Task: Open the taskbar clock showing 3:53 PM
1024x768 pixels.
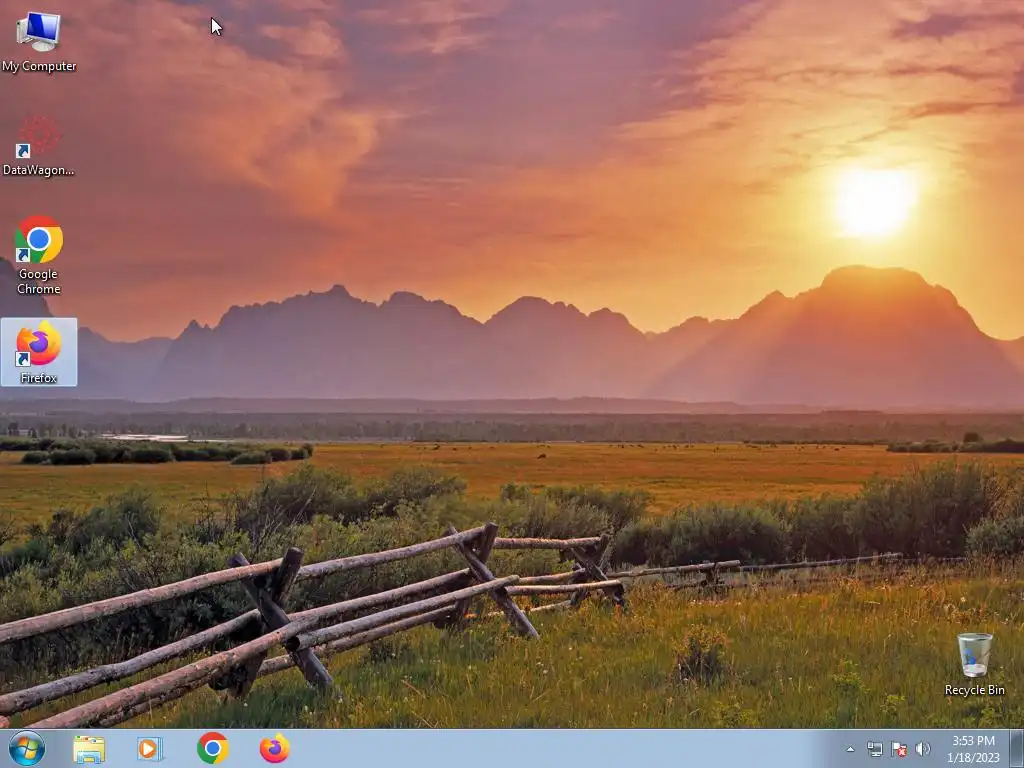Action: tap(973, 749)
